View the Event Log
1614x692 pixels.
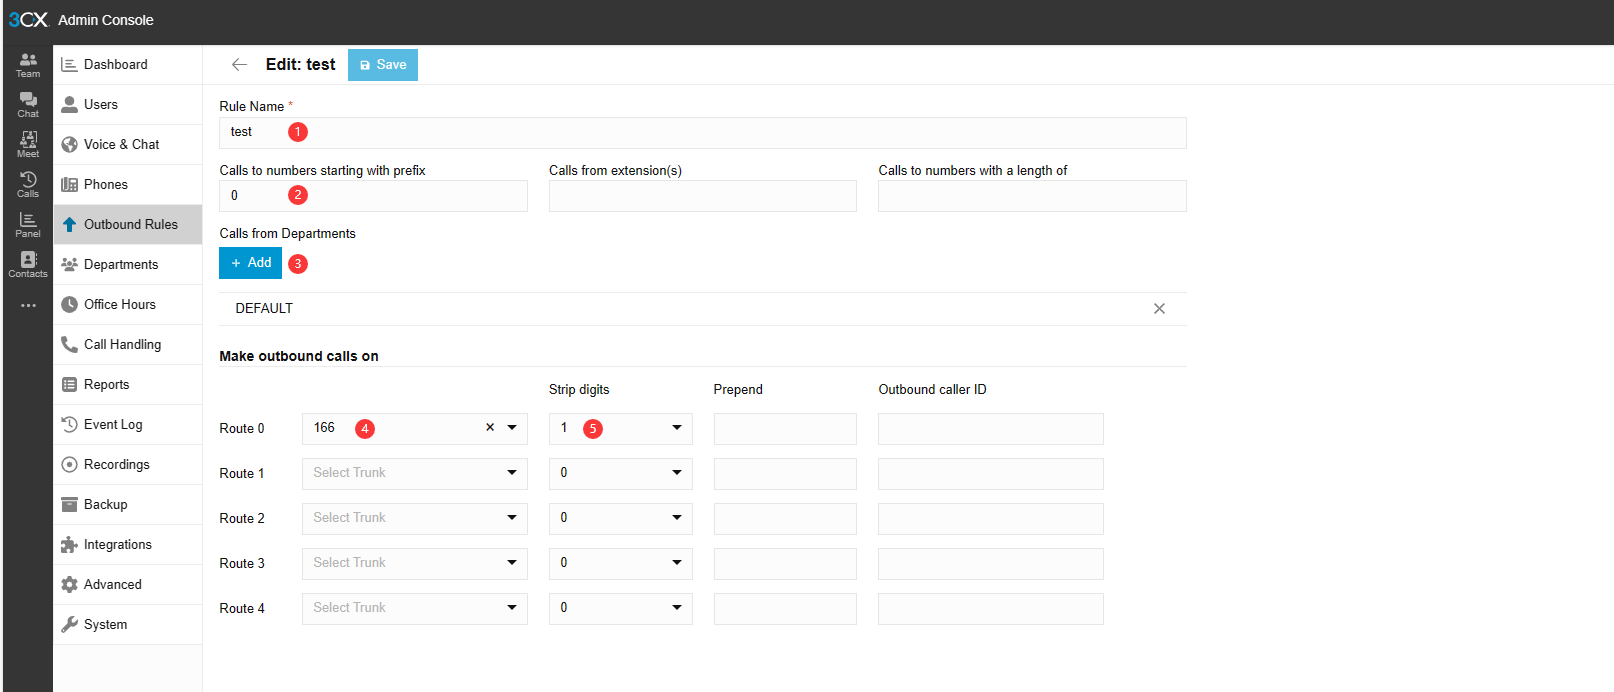point(128,425)
